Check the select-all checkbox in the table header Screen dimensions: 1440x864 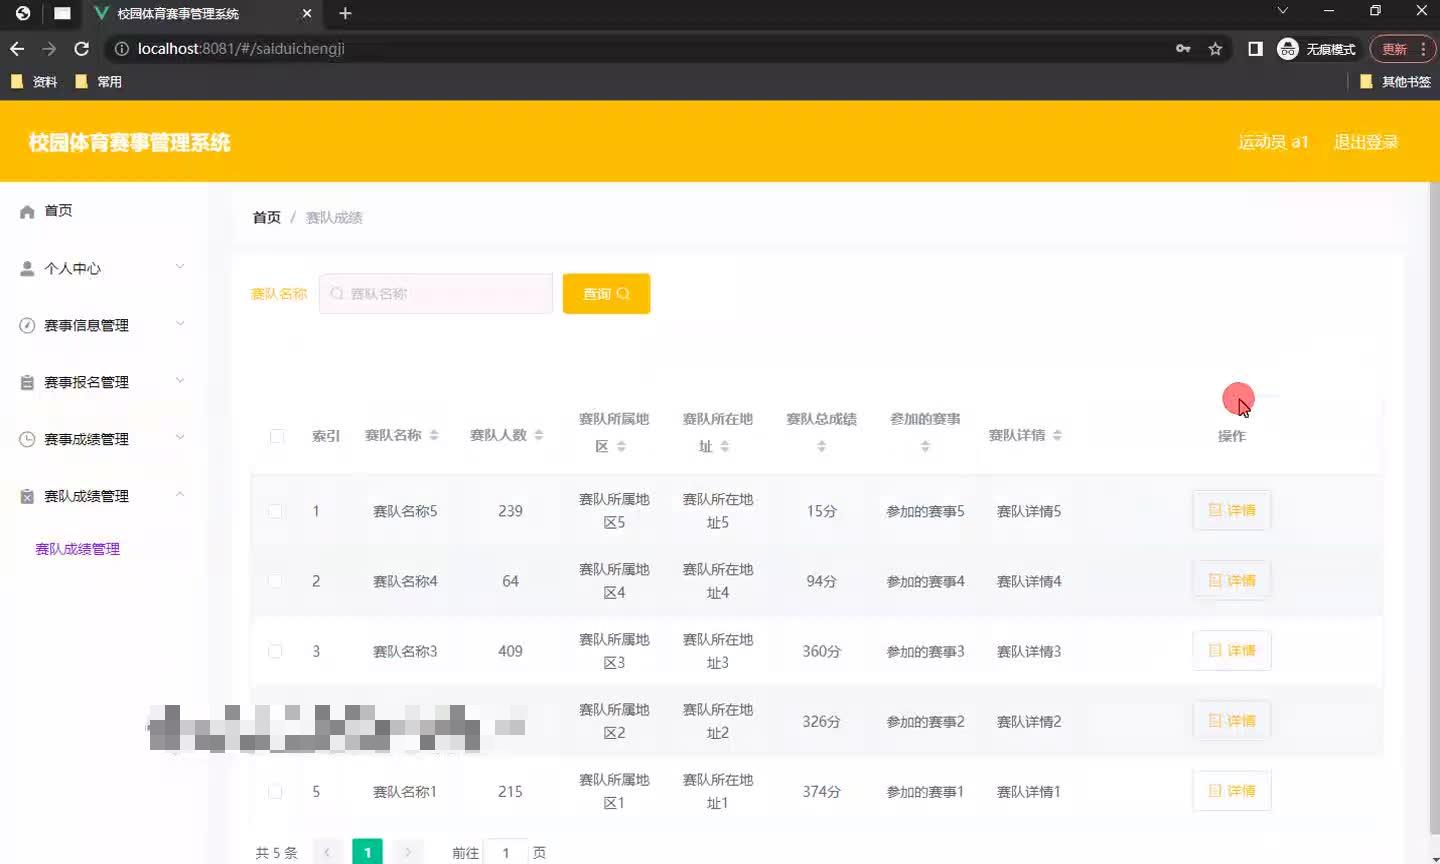point(276,436)
